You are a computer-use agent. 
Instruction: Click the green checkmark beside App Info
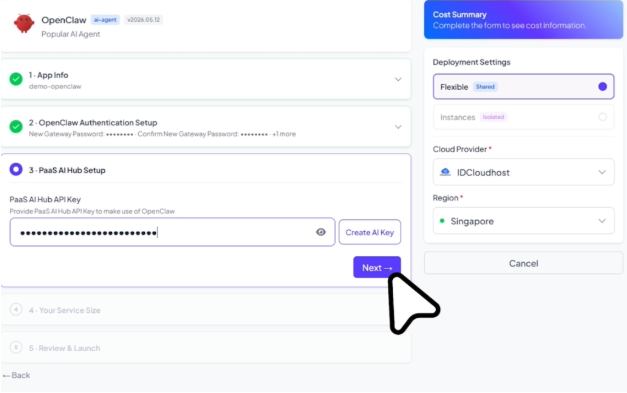pyautogui.click(x=16, y=79)
